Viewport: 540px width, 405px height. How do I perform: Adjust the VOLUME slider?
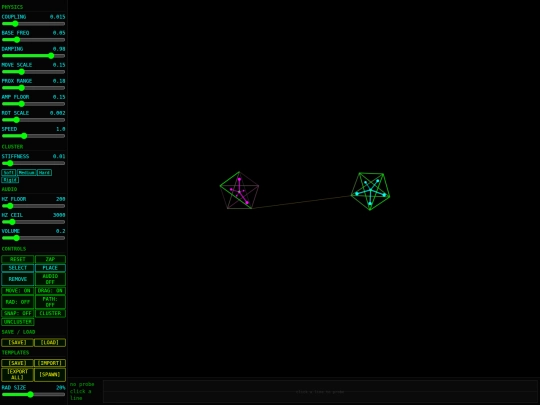point(33,238)
